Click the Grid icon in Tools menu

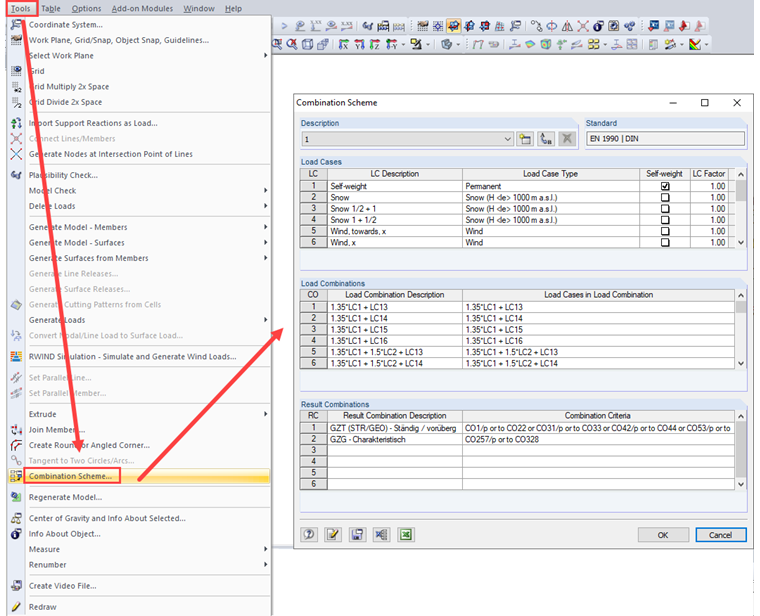click(x=16, y=71)
